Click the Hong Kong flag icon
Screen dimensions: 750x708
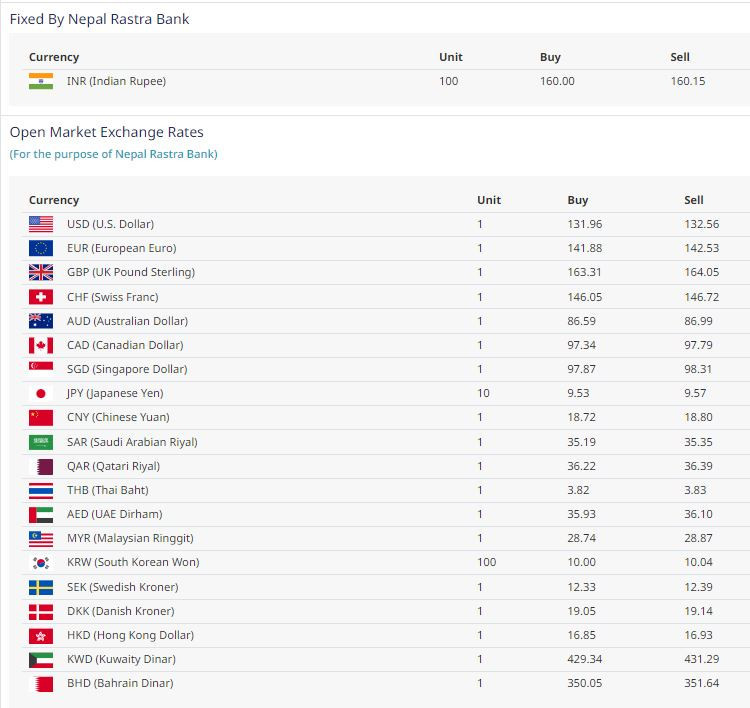point(41,635)
